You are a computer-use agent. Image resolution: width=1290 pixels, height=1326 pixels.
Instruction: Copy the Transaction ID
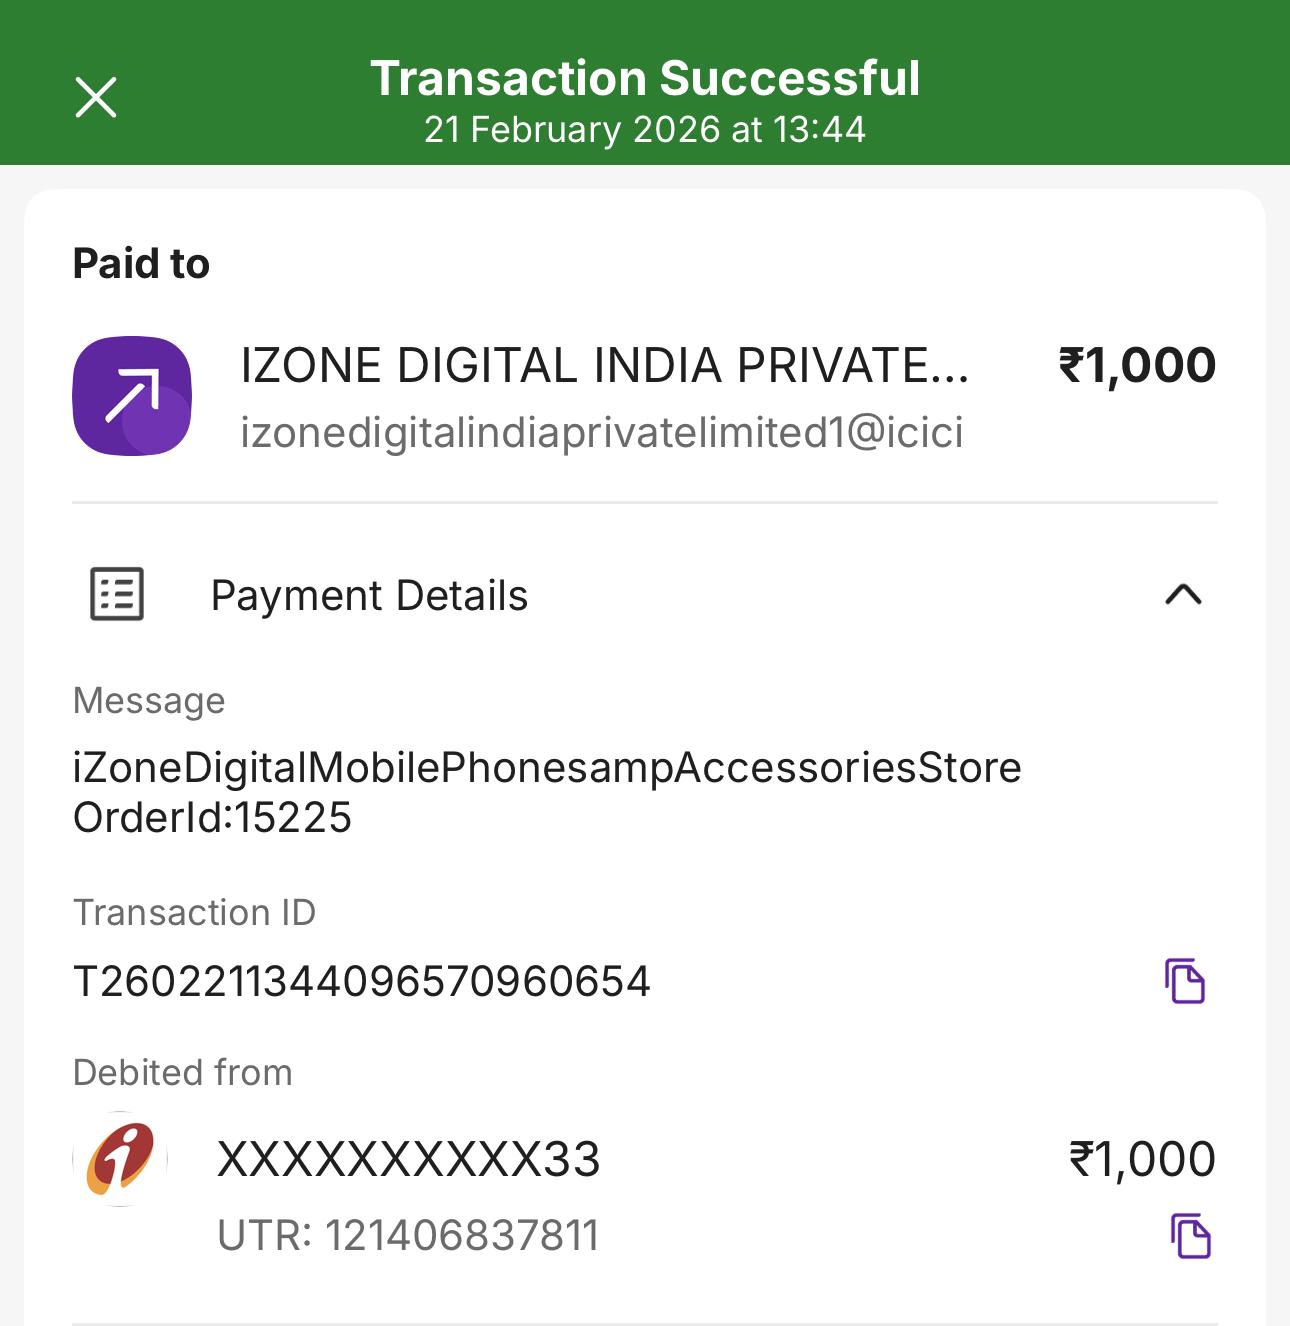1185,980
